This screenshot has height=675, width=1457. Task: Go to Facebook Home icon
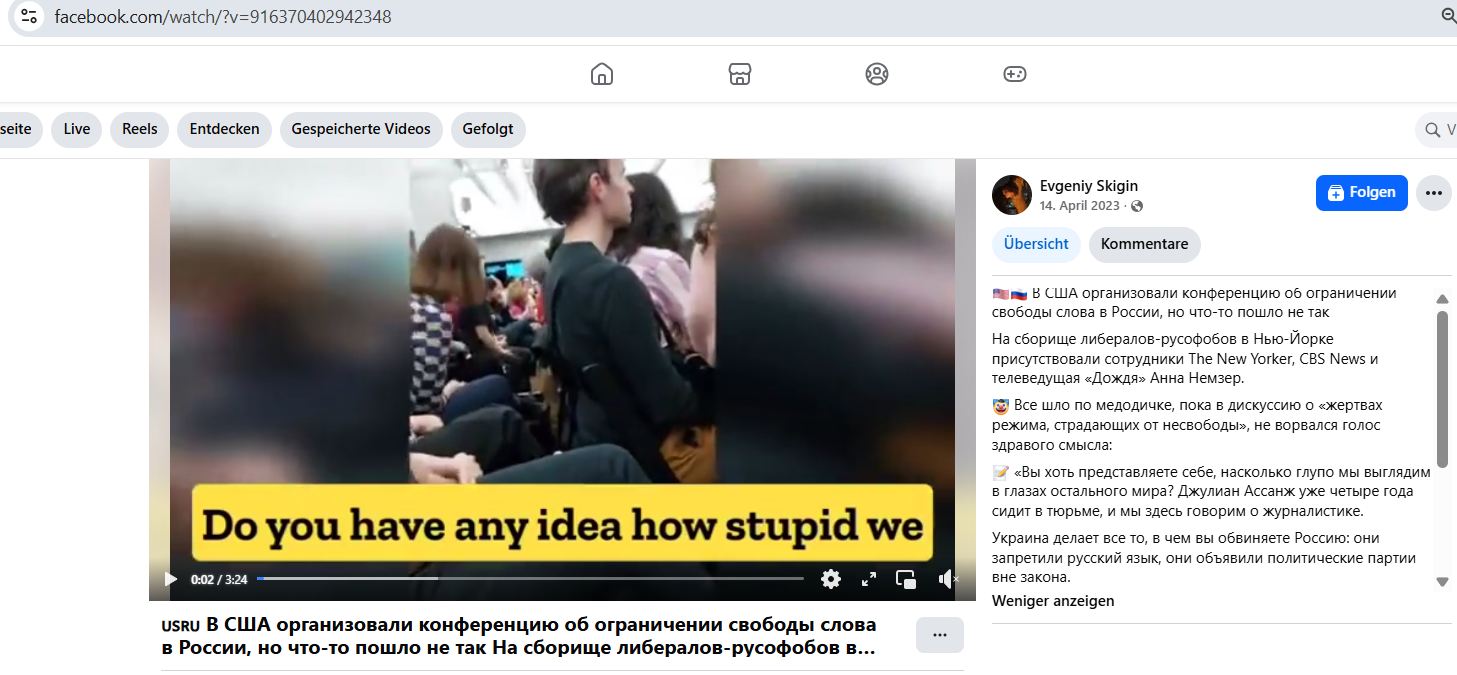(x=601, y=74)
